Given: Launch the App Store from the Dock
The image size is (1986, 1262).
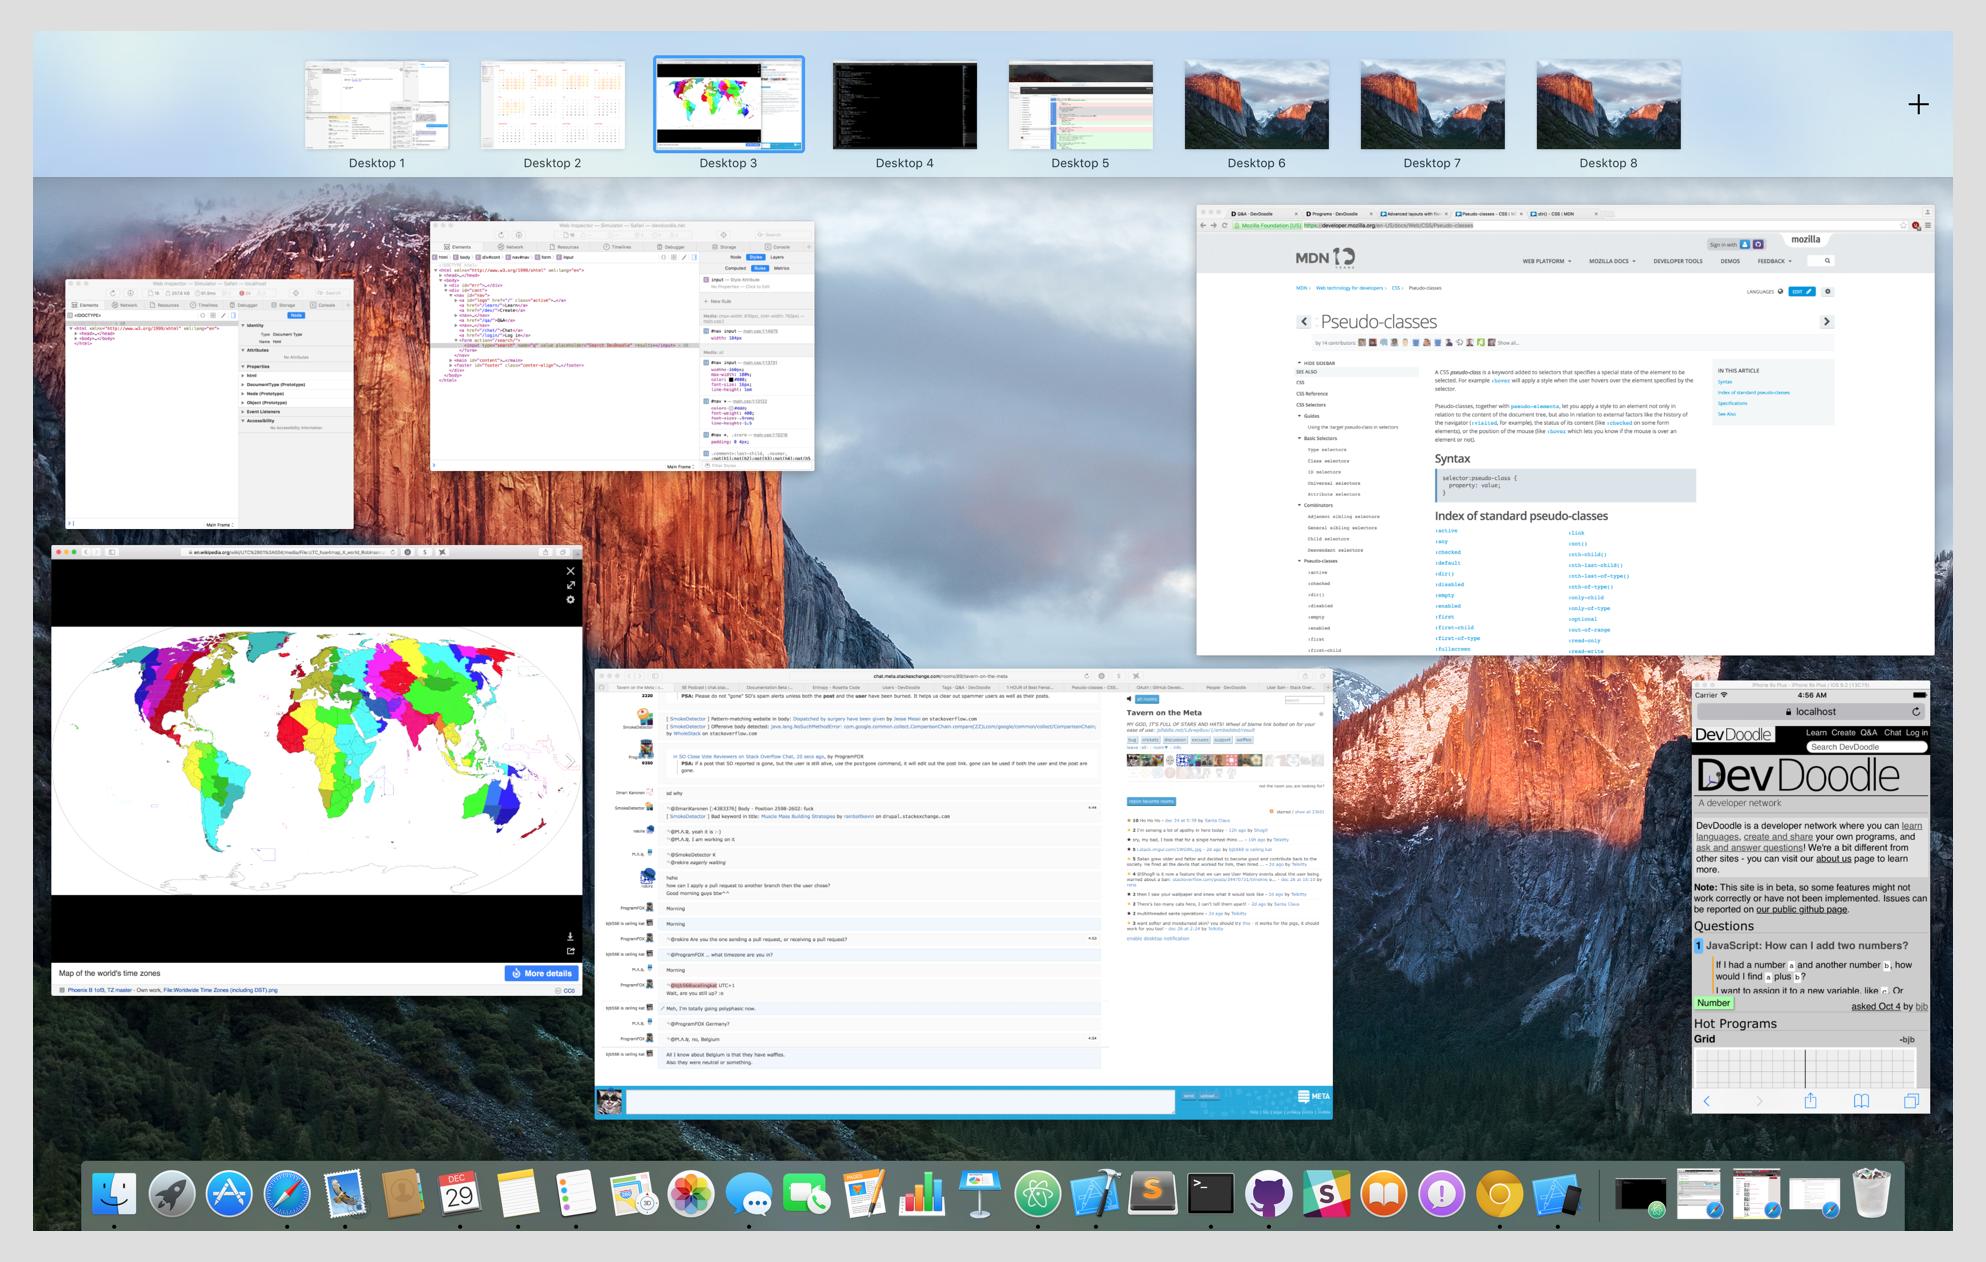Looking at the screenshot, I should (x=229, y=1194).
